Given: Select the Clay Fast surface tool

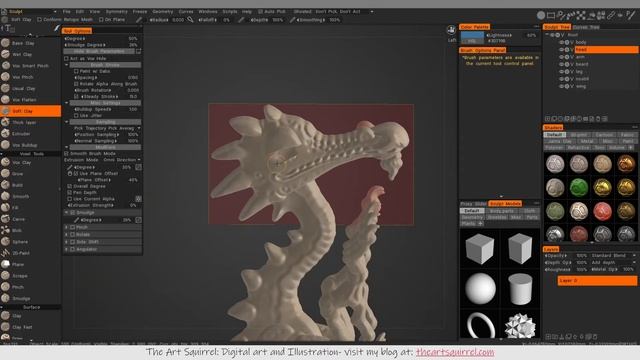Looking at the screenshot, I should pyautogui.click(x=31, y=327).
